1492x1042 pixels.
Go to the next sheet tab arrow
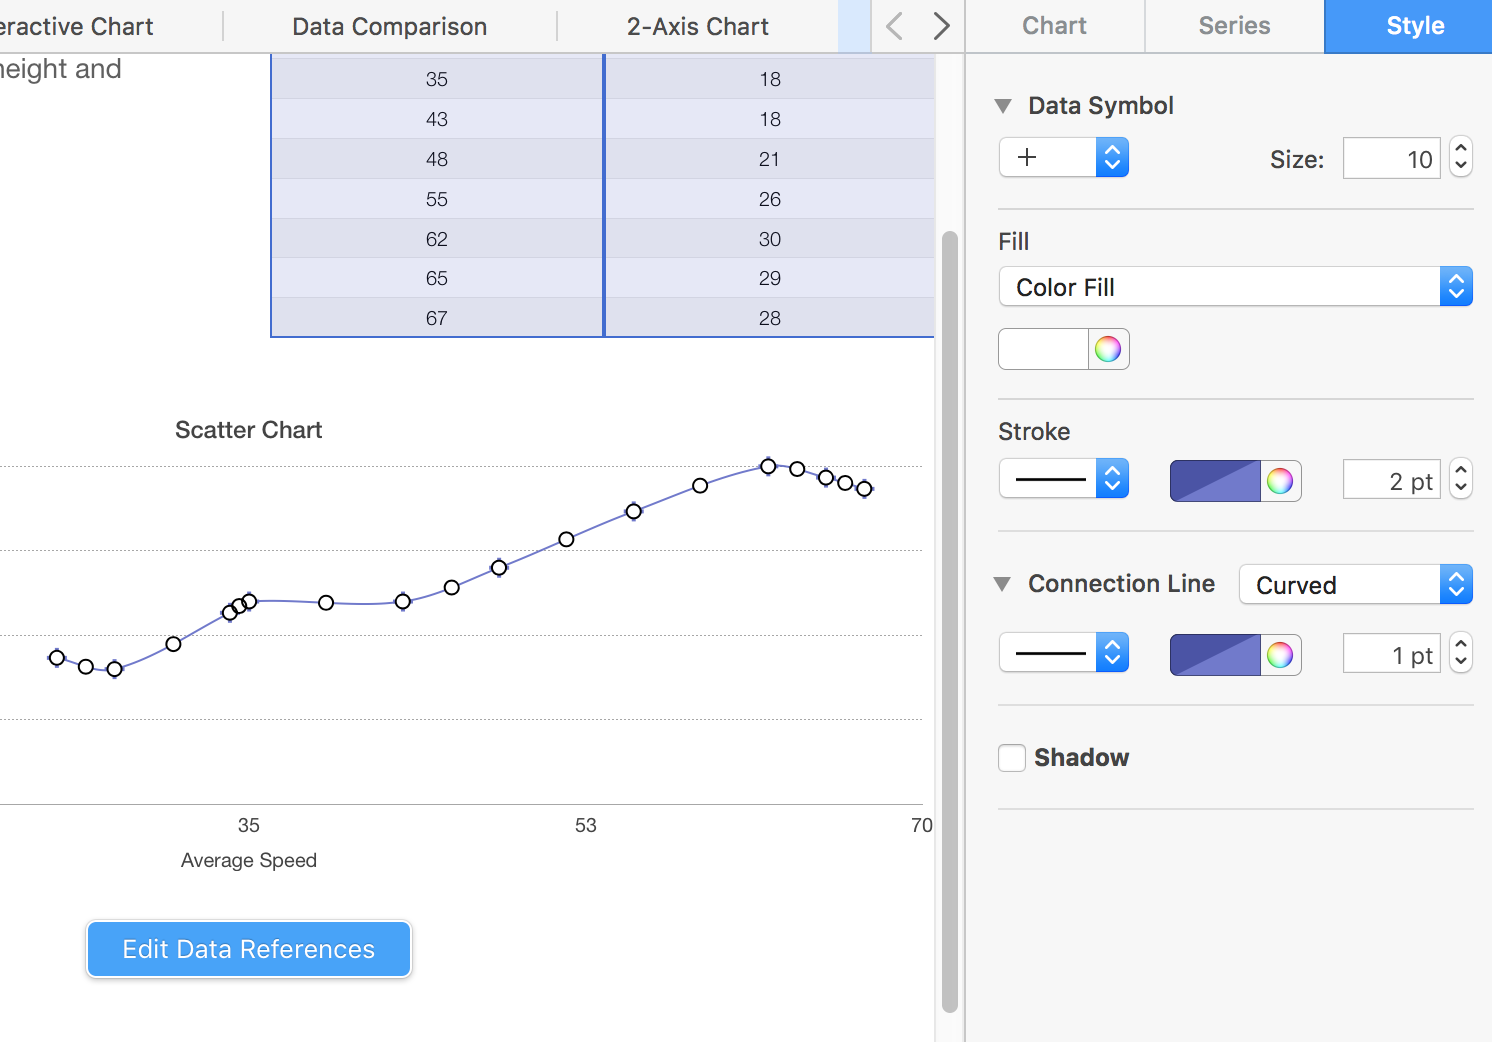coord(941,26)
